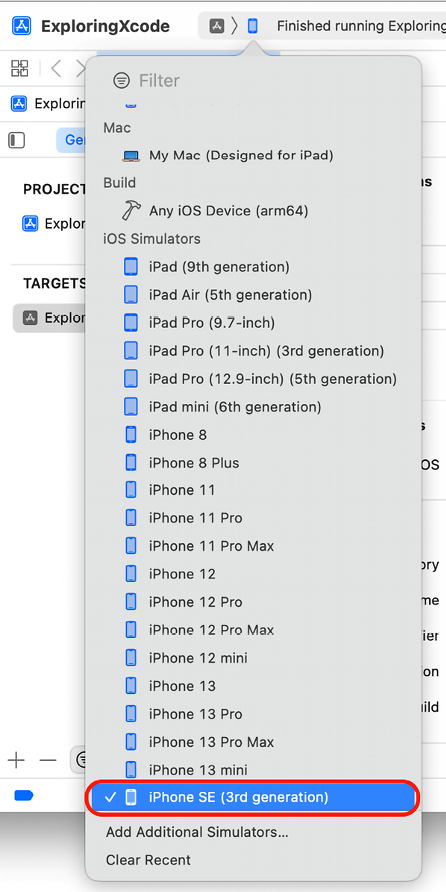Click the plus button to add target
446x892 pixels.
pyautogui.click(x=16, y=760)
